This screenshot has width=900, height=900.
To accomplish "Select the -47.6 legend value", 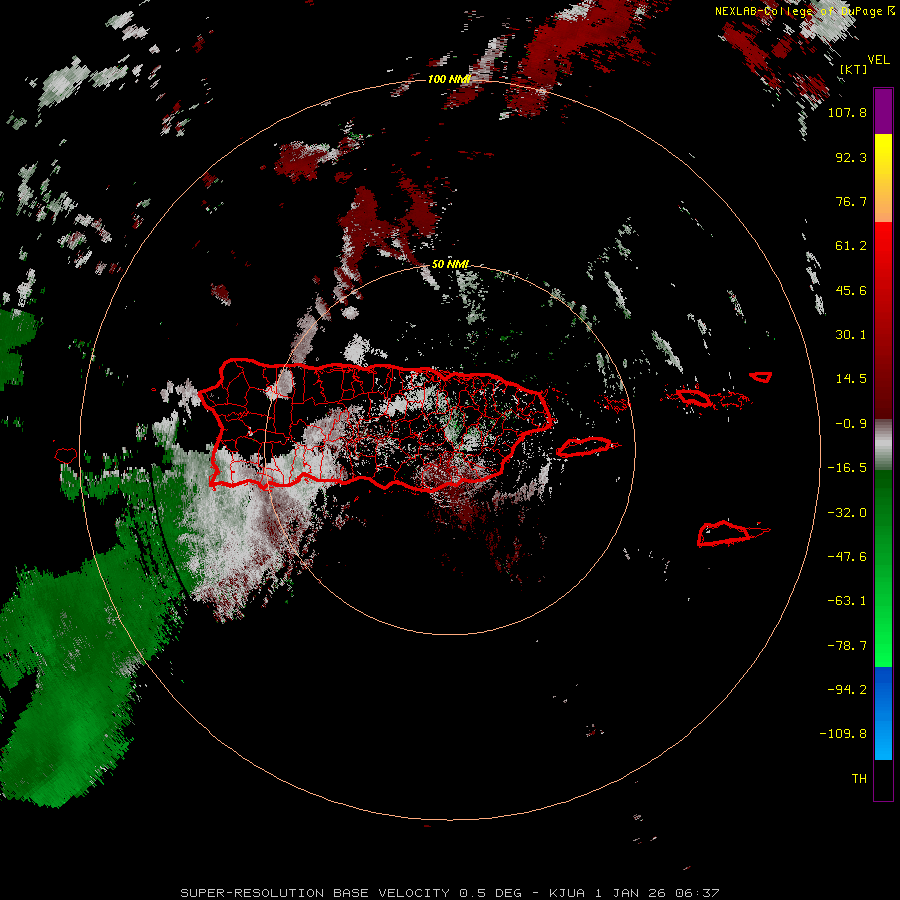I will pyautogui.click(x=847, y=557).
